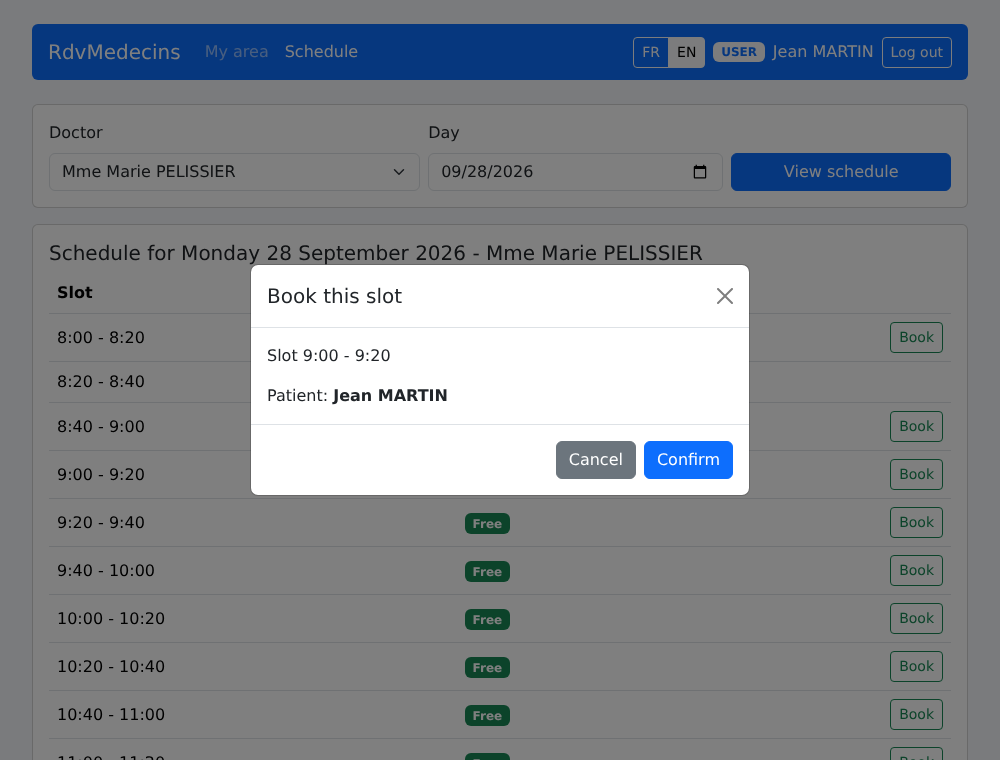Log out of the account
This screenshot has width=1000, height=760.
(916, 52)
